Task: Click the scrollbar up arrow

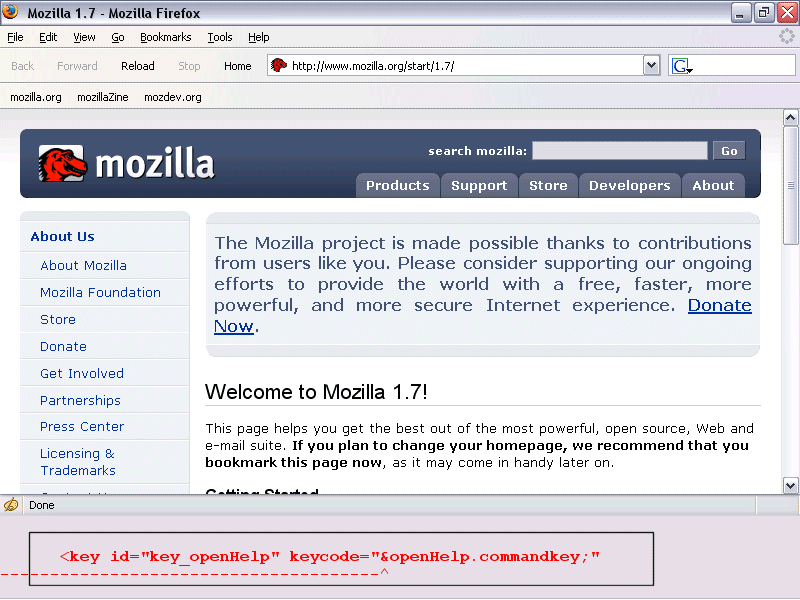Action: click(x=790, y=116)
